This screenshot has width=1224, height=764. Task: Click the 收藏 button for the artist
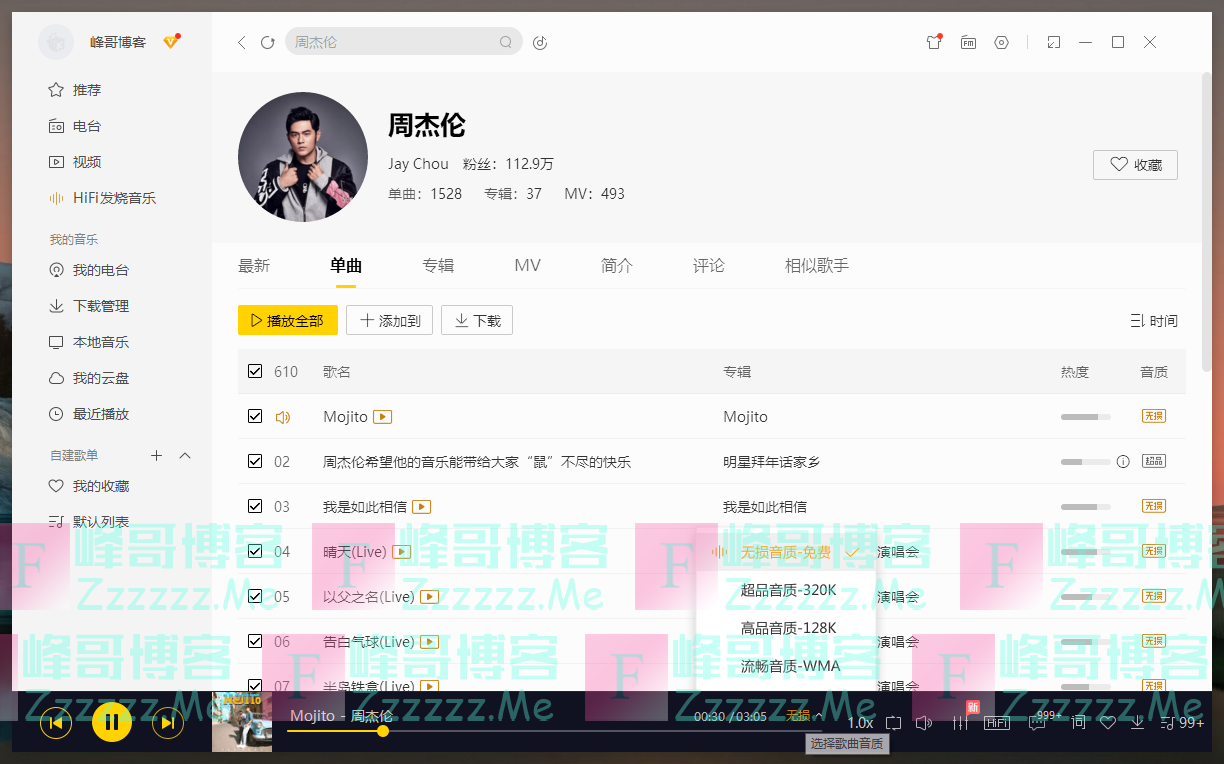coord(1135,165)
